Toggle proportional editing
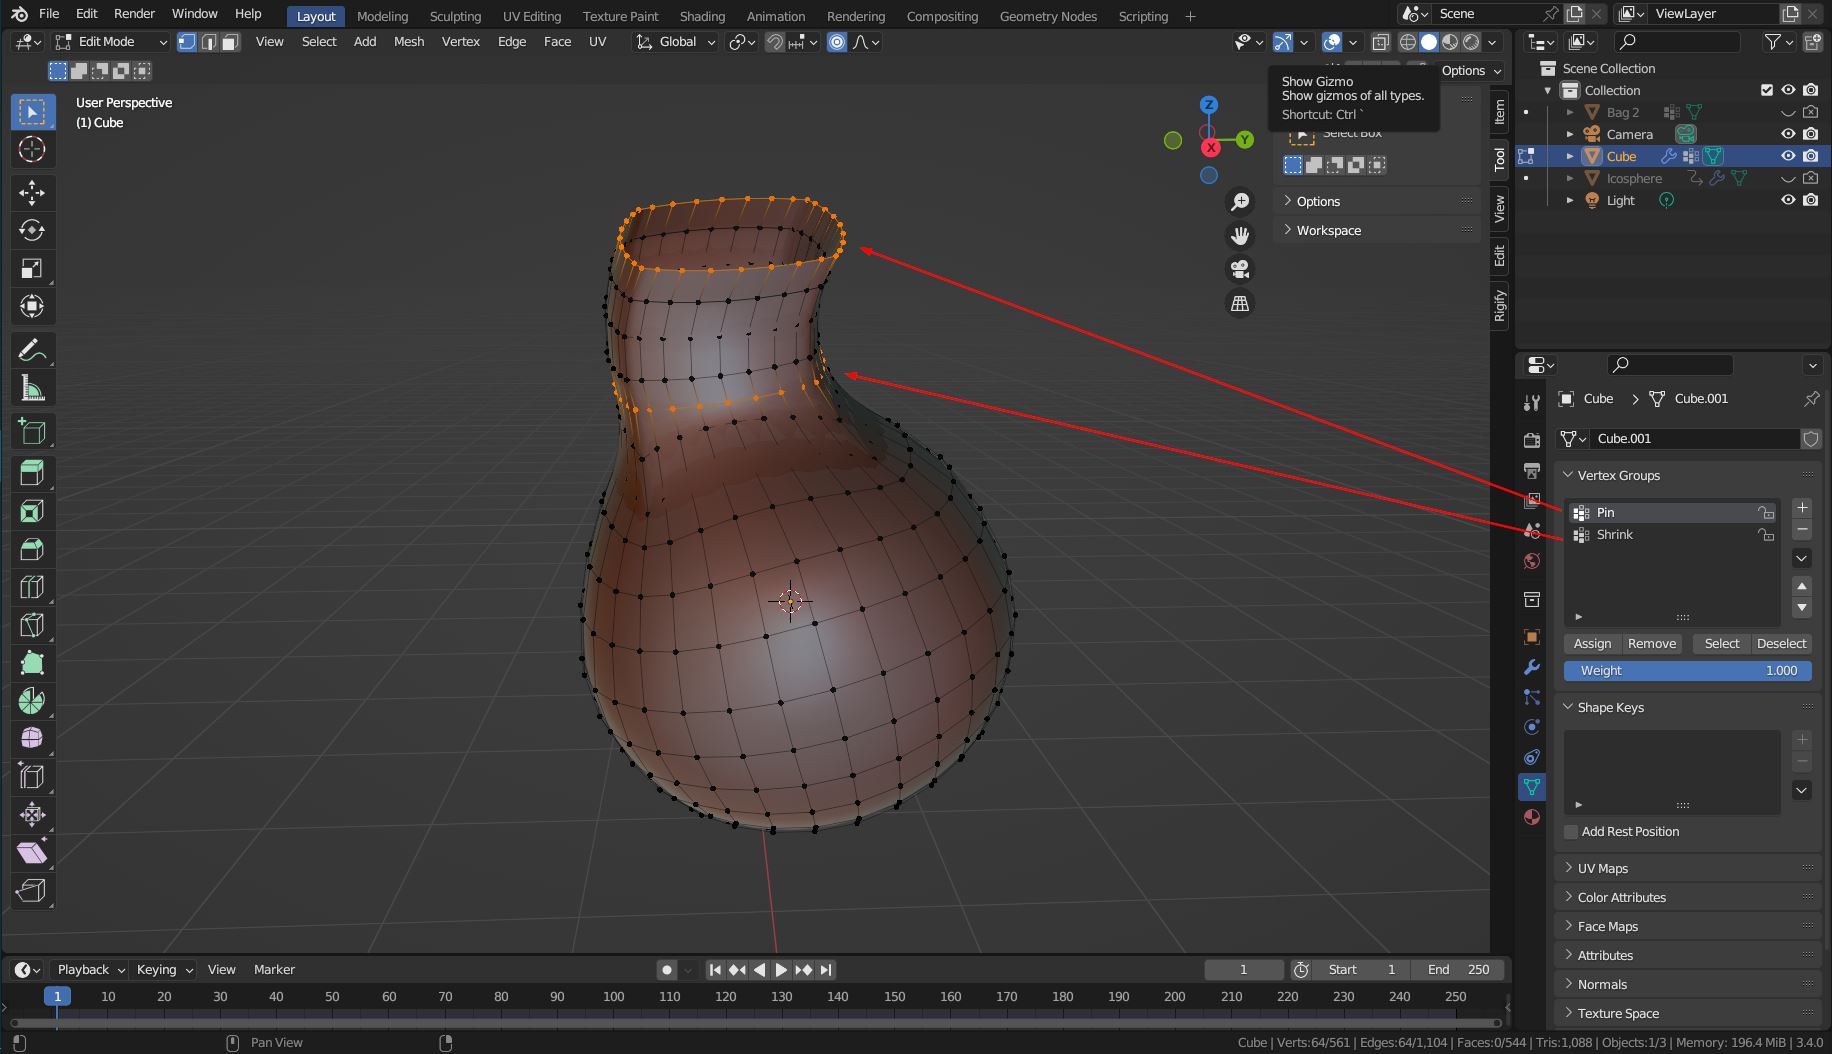This screenshot has height=1054, width=1832. click(x=837, y=42)
